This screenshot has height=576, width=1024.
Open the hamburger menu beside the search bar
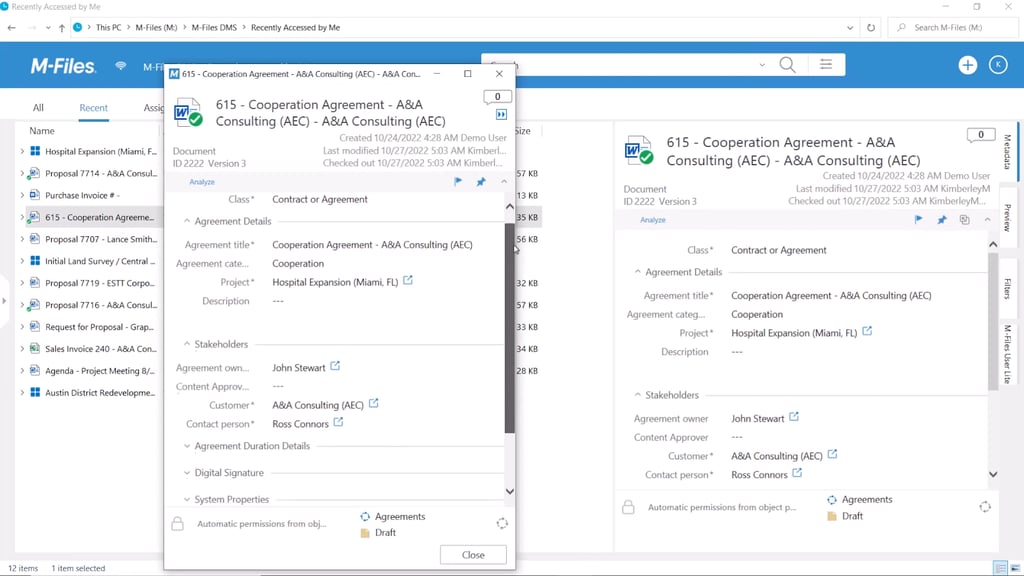coord(827,64)
